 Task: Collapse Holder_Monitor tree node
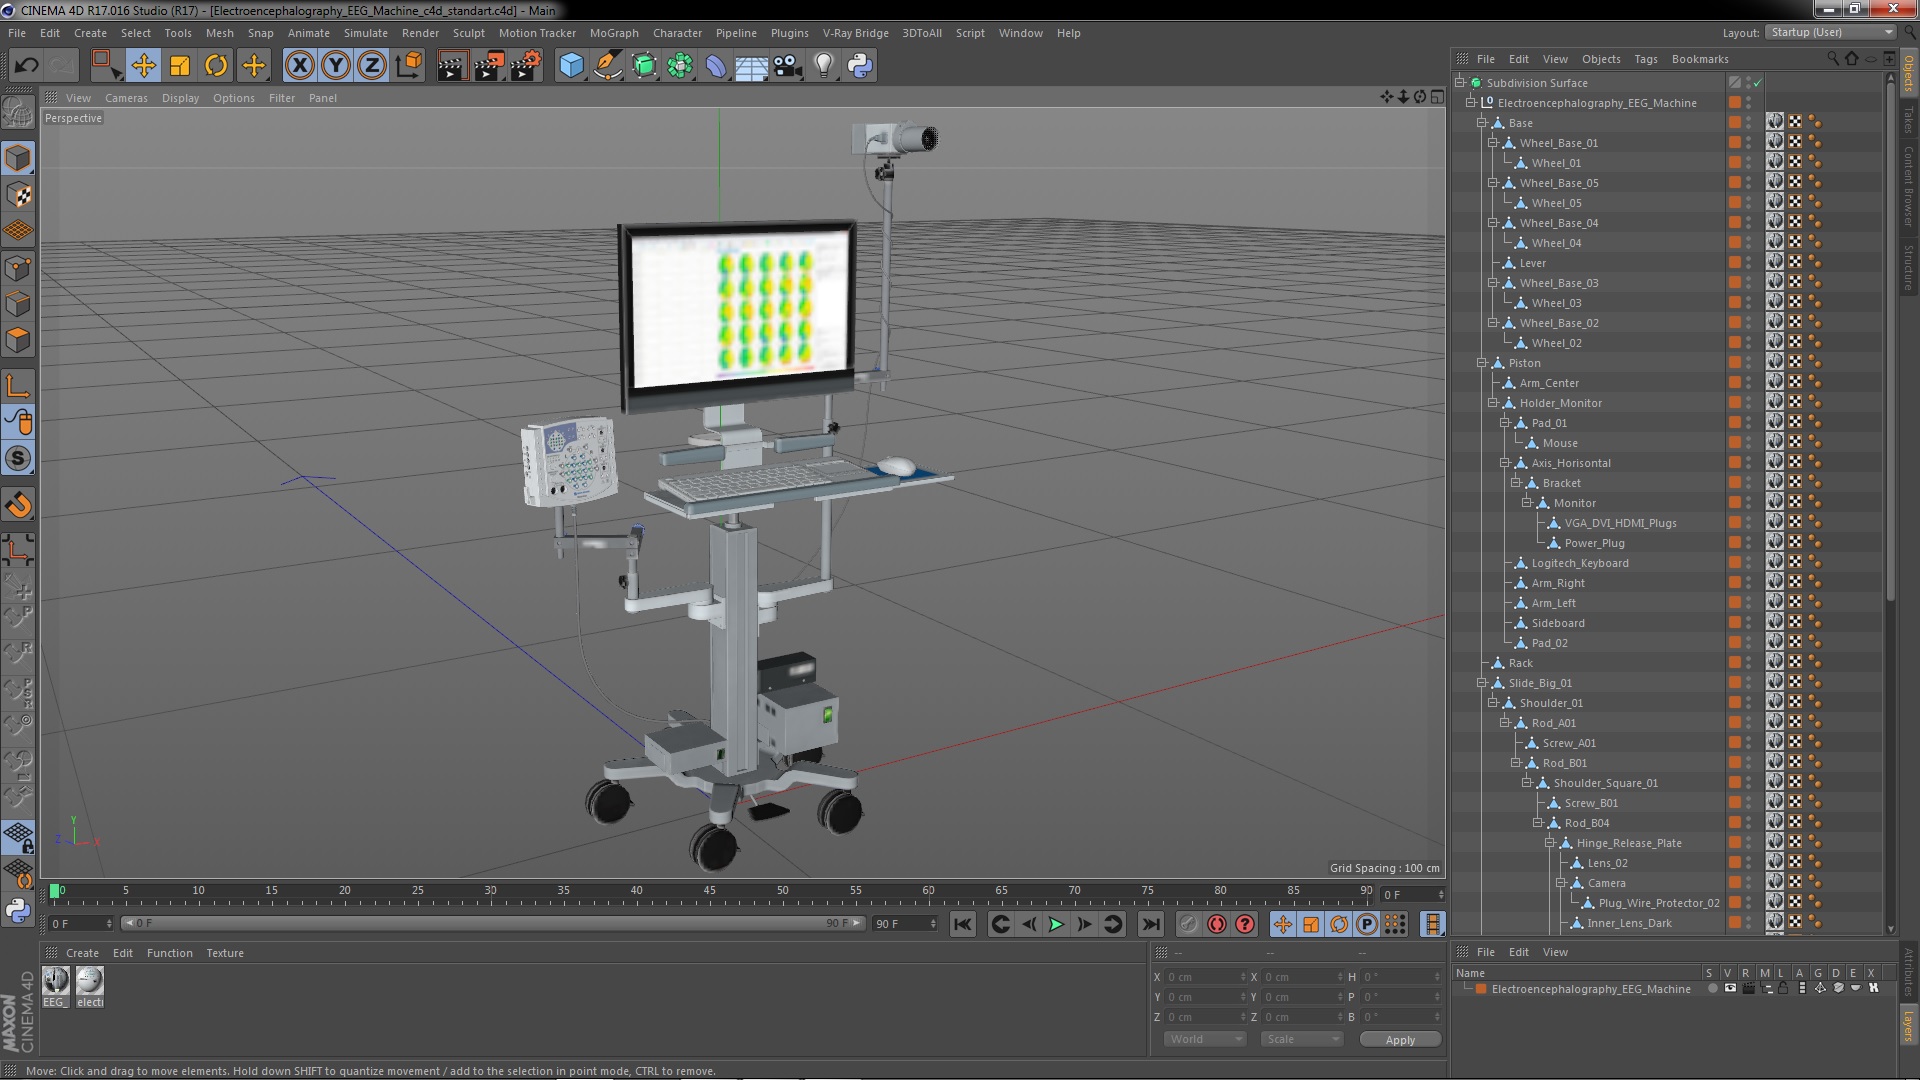[1493, 403]
